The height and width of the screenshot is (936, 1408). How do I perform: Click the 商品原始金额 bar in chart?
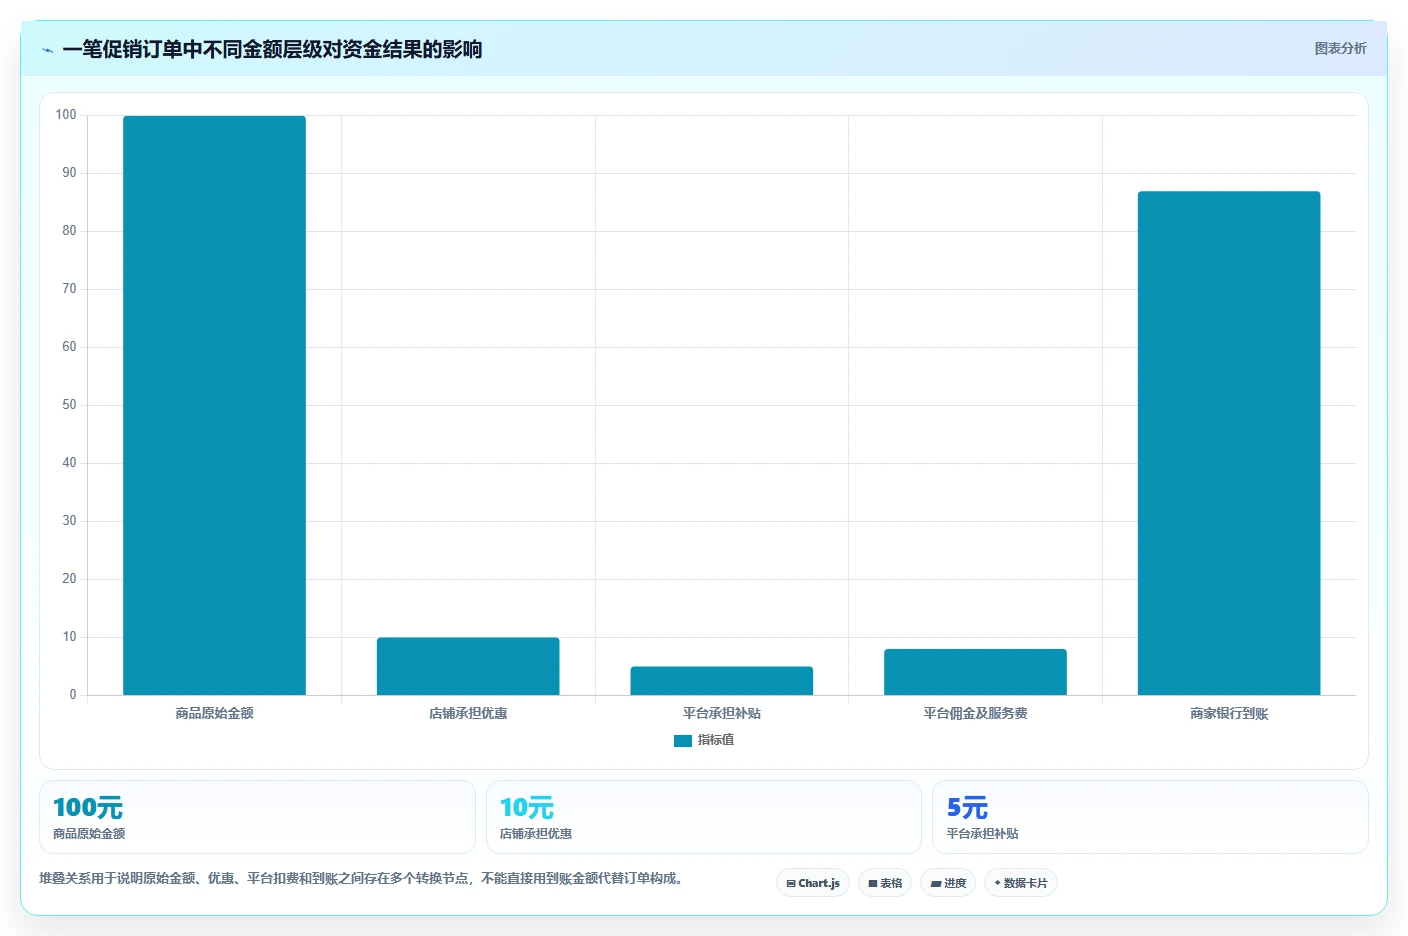[214, 405]
